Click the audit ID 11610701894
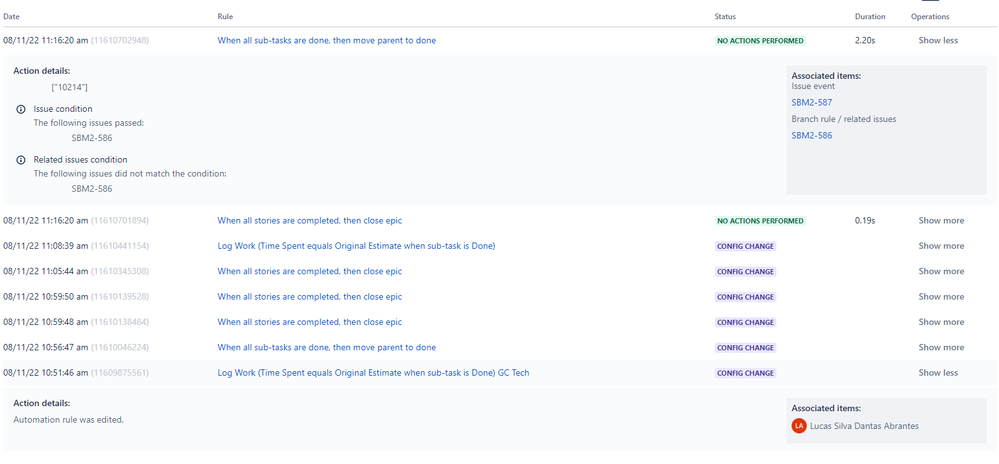This screenshot has height=464, width=999. click(x=120, y=221)
